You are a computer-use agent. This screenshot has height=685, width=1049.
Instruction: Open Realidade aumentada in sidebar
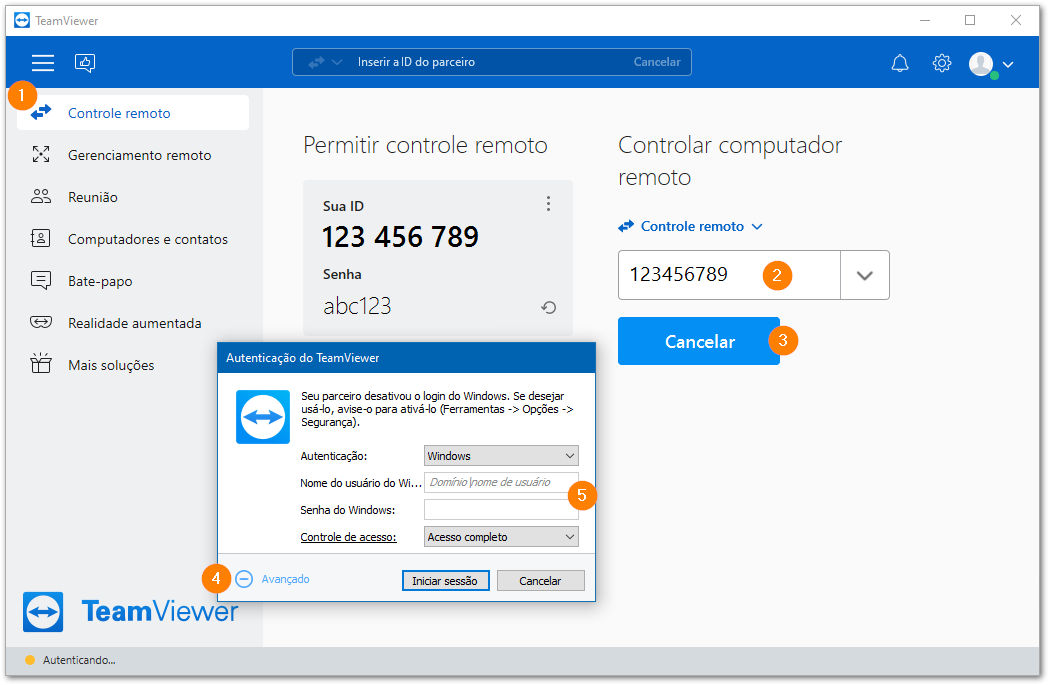pos(133,323)
